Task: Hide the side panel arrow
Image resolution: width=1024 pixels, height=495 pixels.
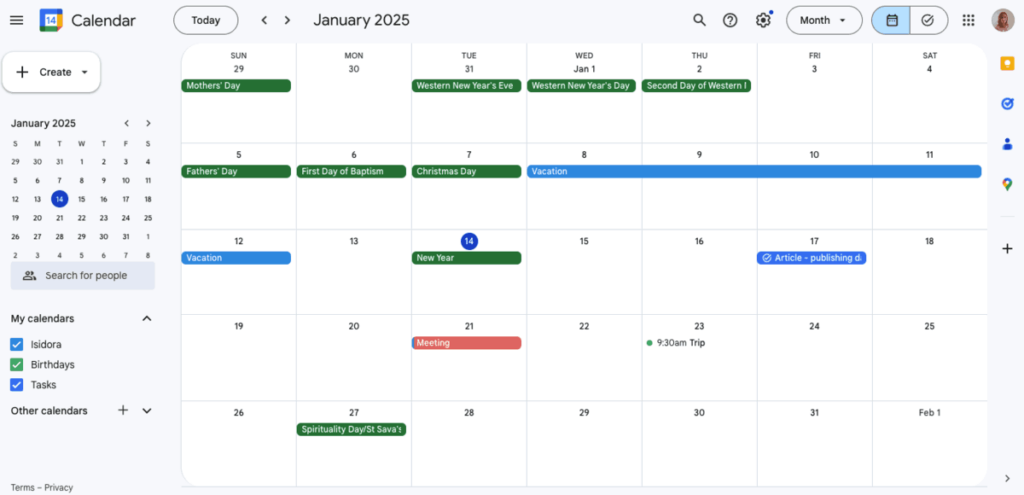Action: click(1007, 479)
